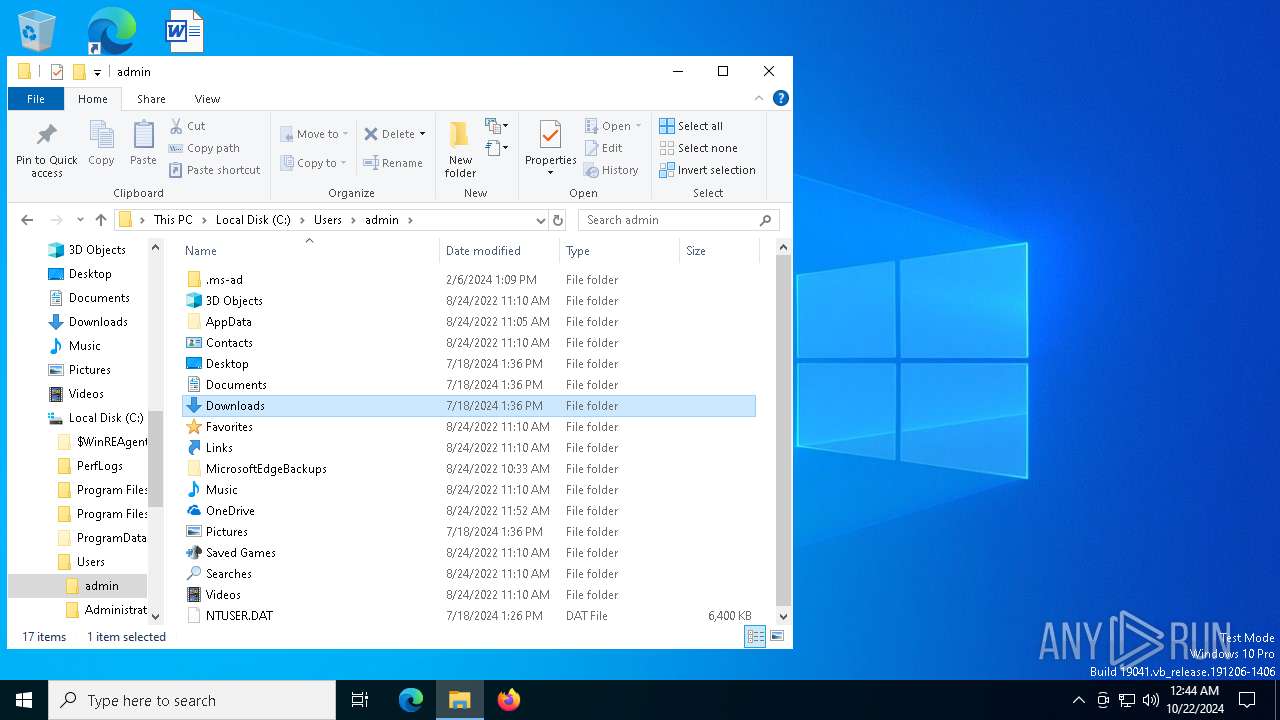Click the refresh button beside address bar
The width and height of the screenshot is (1280, 720).
558,220
